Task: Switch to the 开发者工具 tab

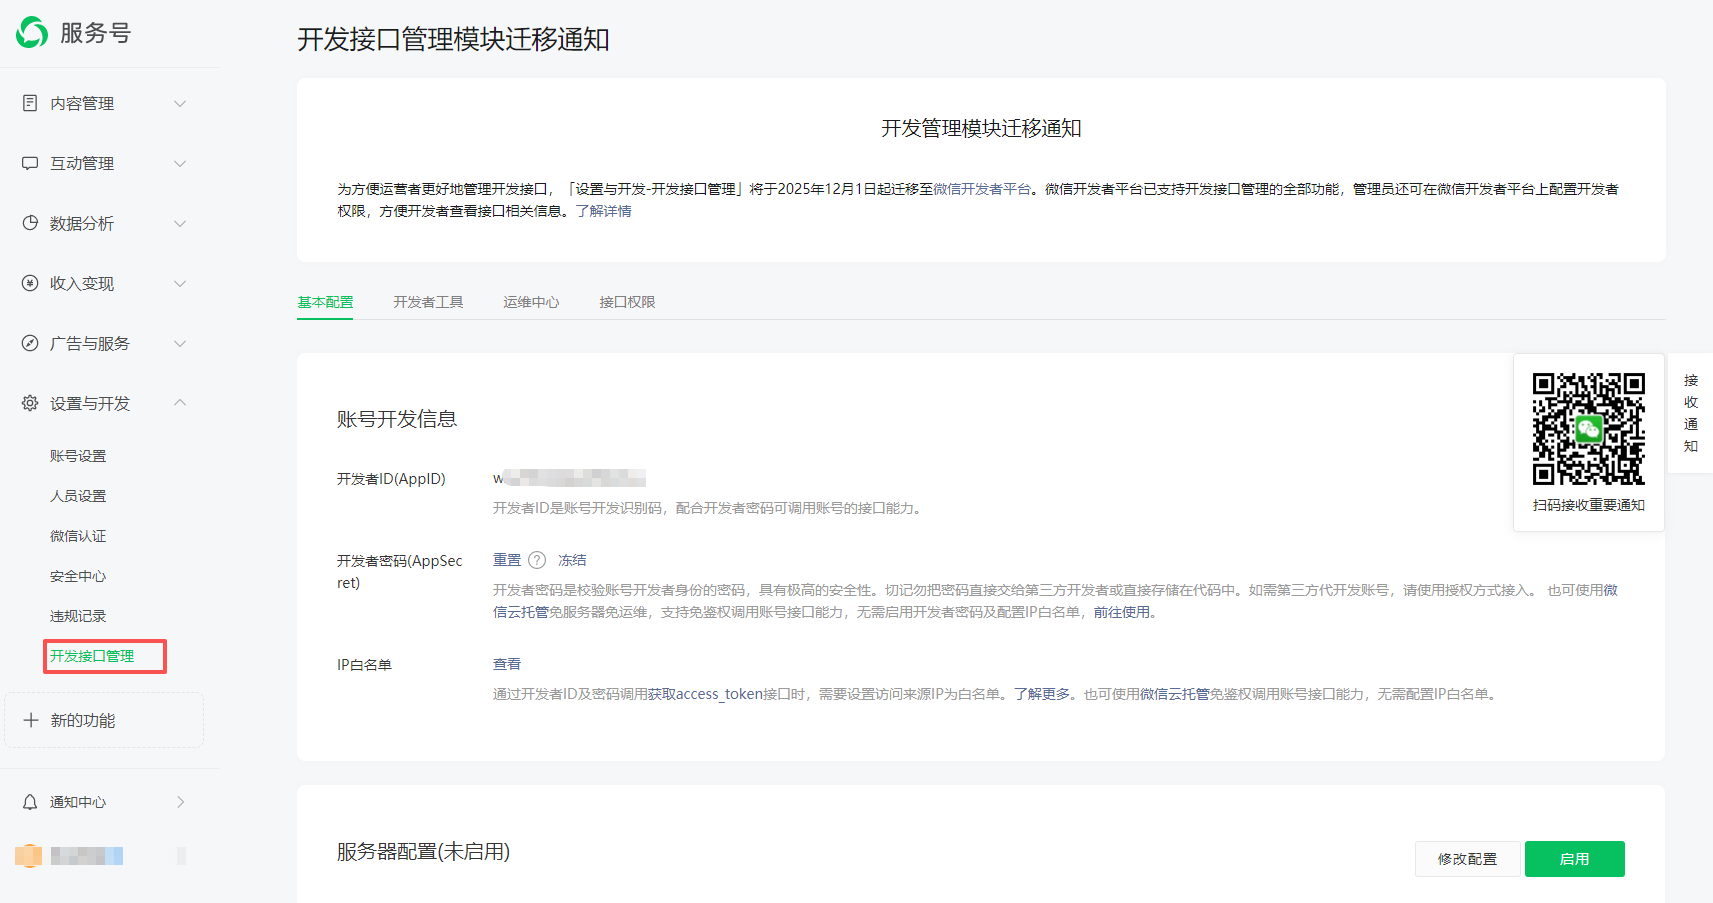Action: tap(428, 302)
